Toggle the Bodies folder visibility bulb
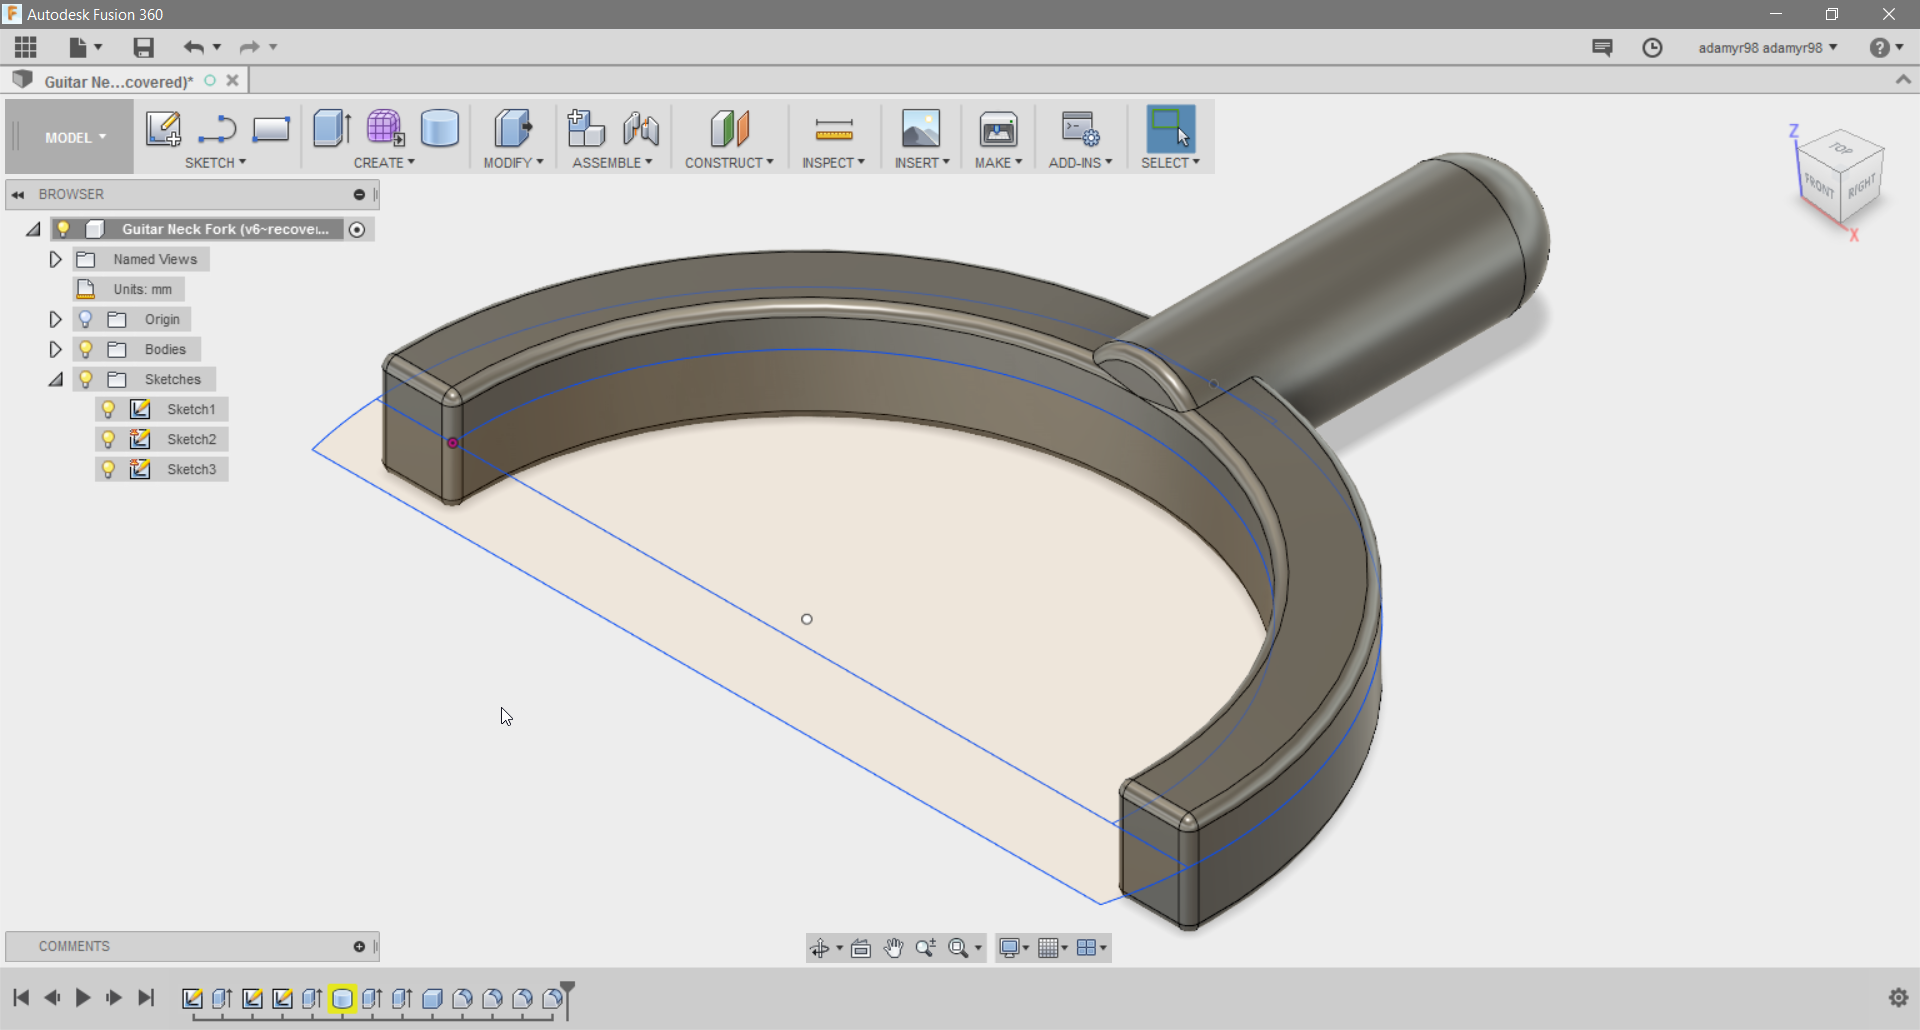Image resolution: width=1920 pixels, height=1030 pixels. [85, 349]
